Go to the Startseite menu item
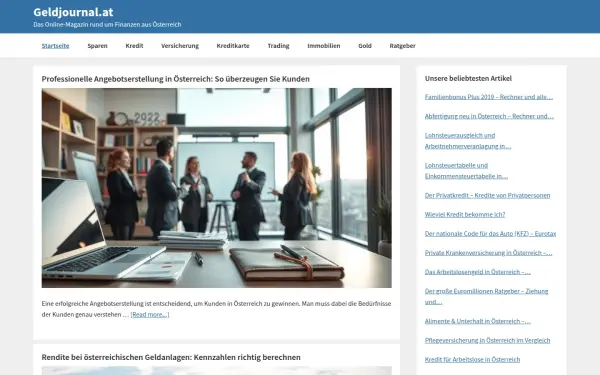This screenshot has height=375, width=600. pyautogui.click(x=55, y=46)
